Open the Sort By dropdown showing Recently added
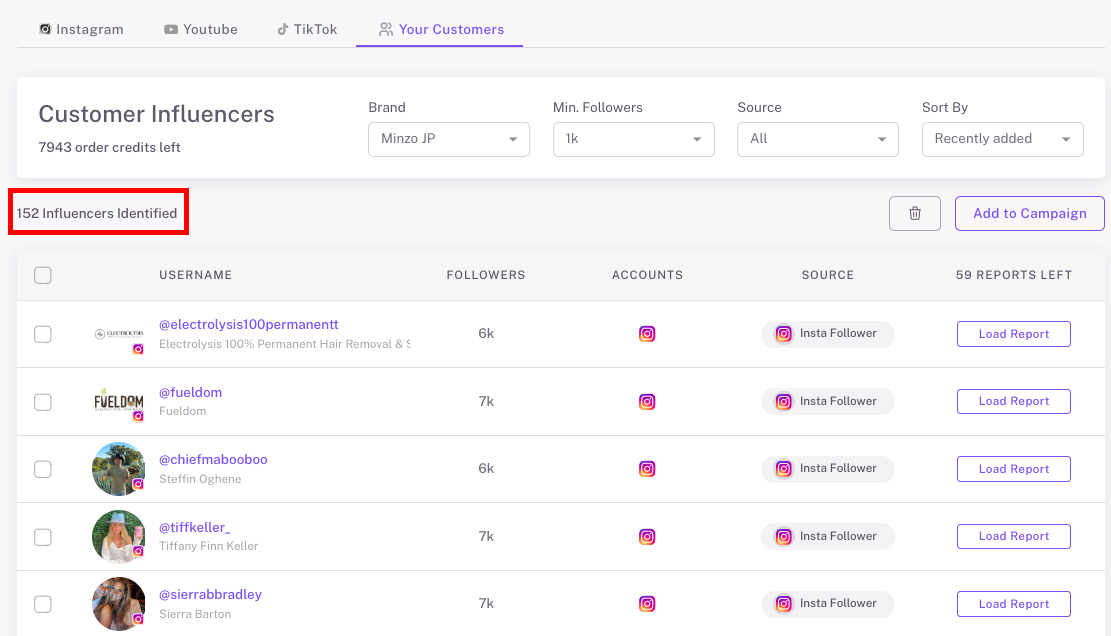 [x=1002, y=139]
